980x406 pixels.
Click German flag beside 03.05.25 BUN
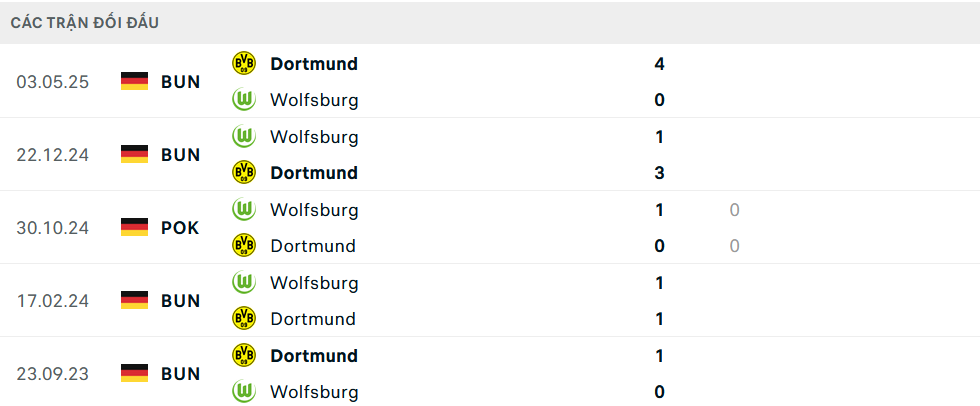pos(134,82)
